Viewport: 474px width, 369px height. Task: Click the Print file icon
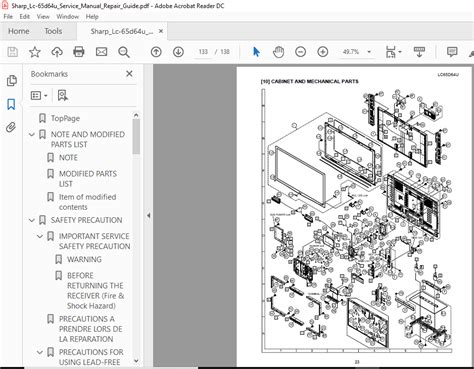point(79,52)
